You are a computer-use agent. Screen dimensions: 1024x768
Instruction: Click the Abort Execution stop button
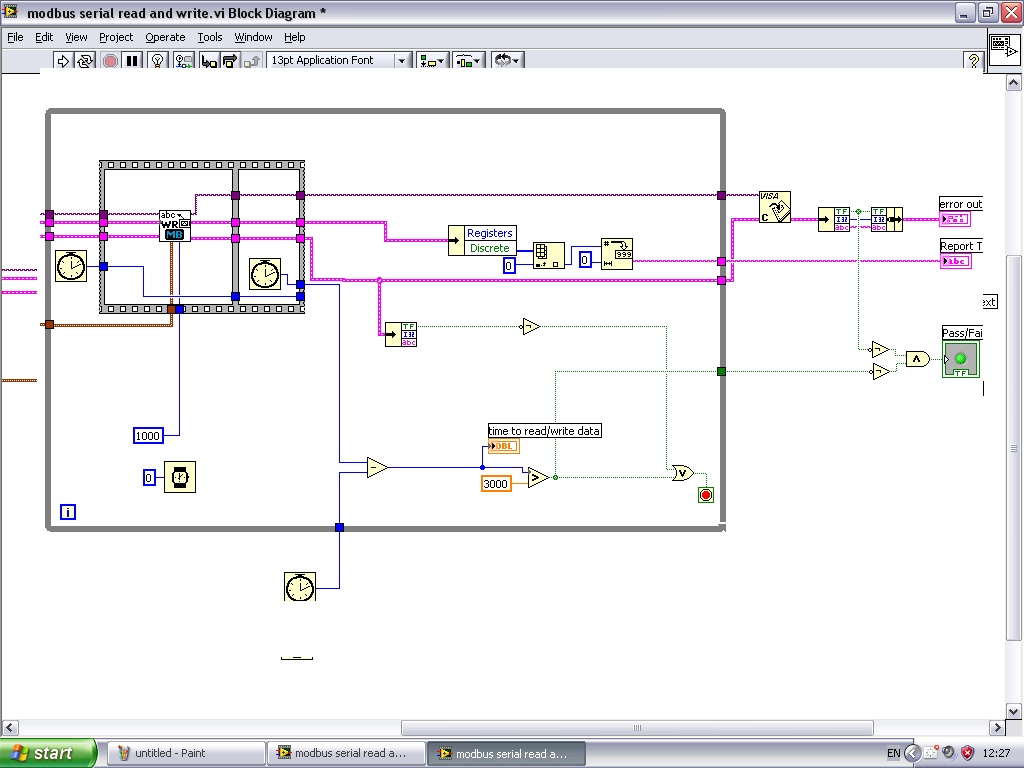point(110,61)
